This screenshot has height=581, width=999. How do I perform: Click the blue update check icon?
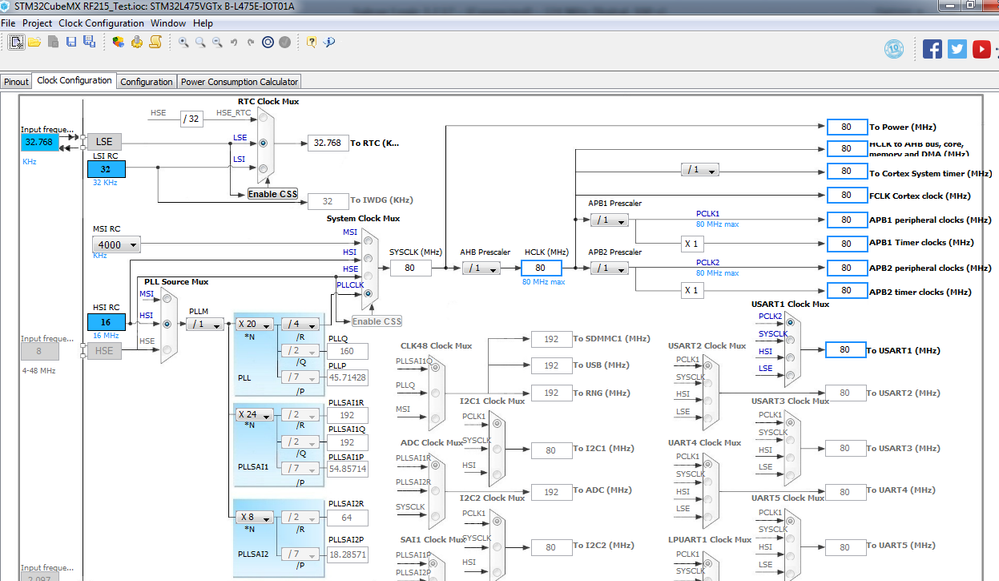[x=329, y=42]
